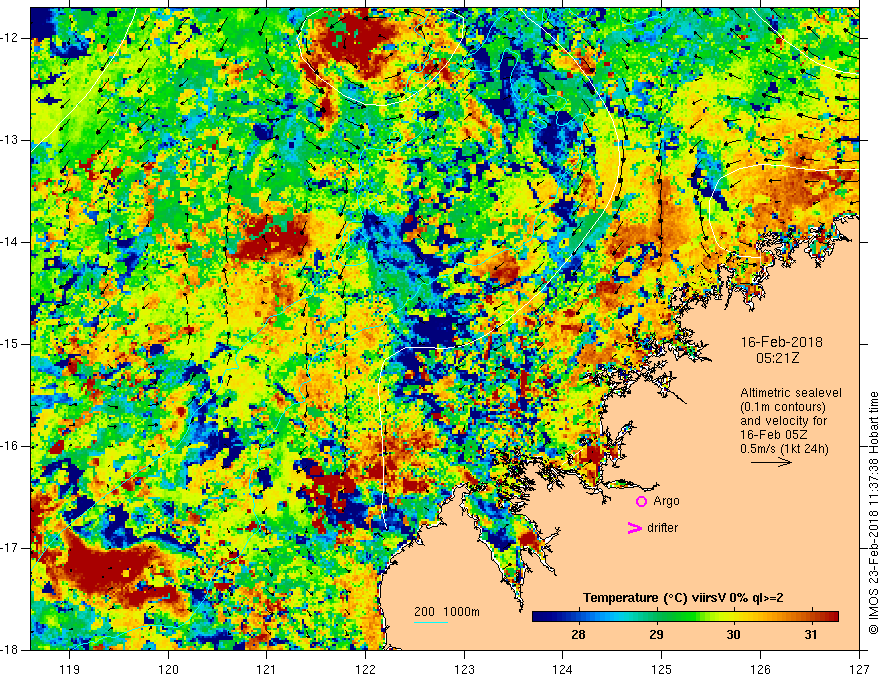Click latitude axis label -18
The height and width of the screenshot is (680, 880).
pos(10,650)
